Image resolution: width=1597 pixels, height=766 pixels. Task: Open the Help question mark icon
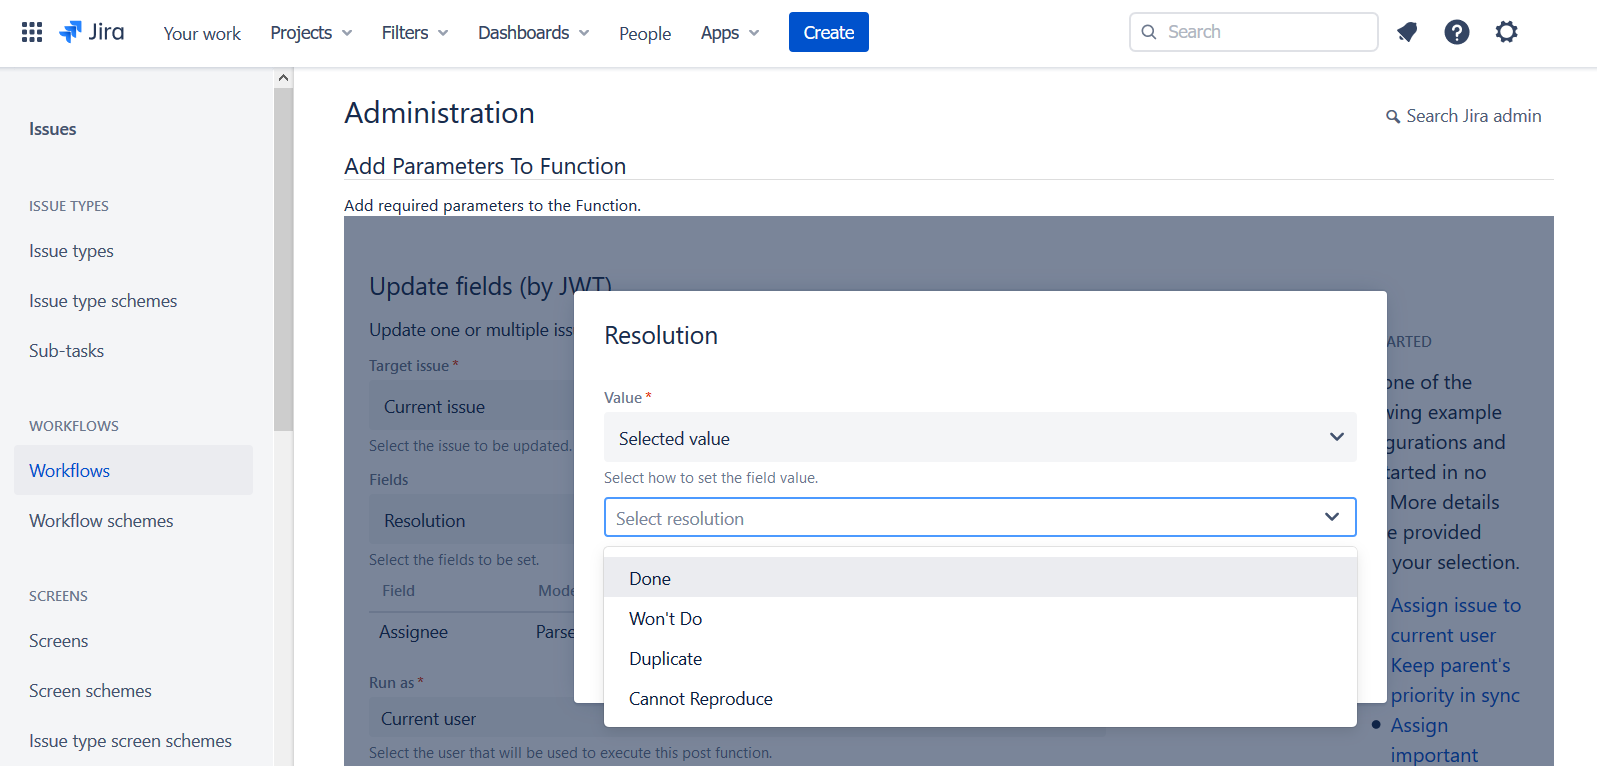click(1457, 32)
